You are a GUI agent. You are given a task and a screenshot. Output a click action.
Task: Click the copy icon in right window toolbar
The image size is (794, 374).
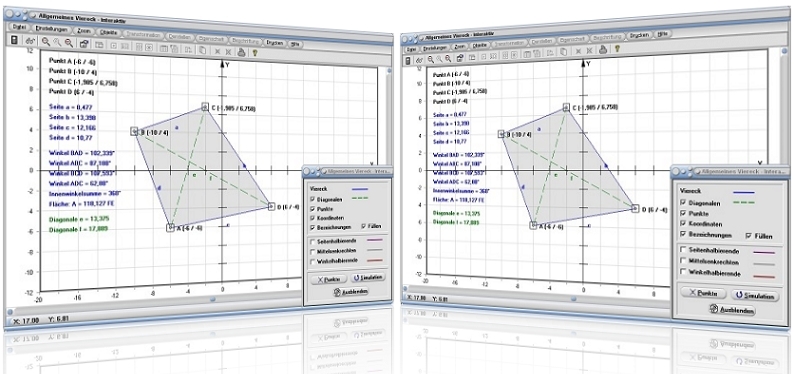[x=563, y=51]
